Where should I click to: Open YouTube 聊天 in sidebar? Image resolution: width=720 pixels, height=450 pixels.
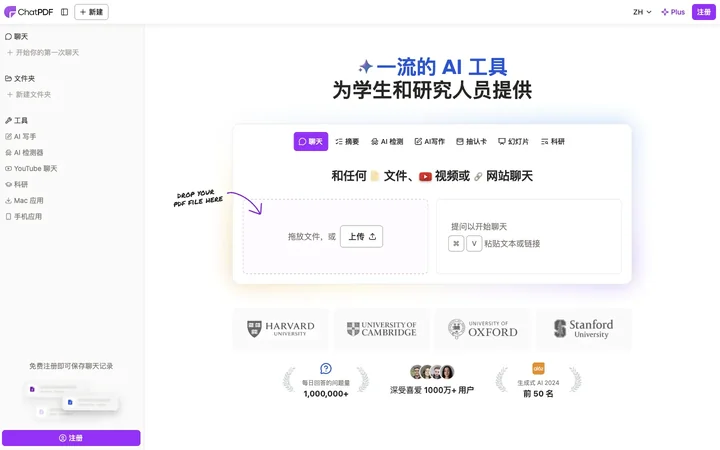tap(31, 169)
